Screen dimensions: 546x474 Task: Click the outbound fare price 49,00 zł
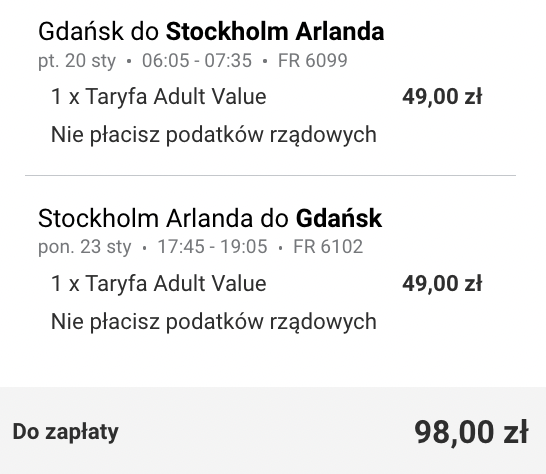(442, 97)
